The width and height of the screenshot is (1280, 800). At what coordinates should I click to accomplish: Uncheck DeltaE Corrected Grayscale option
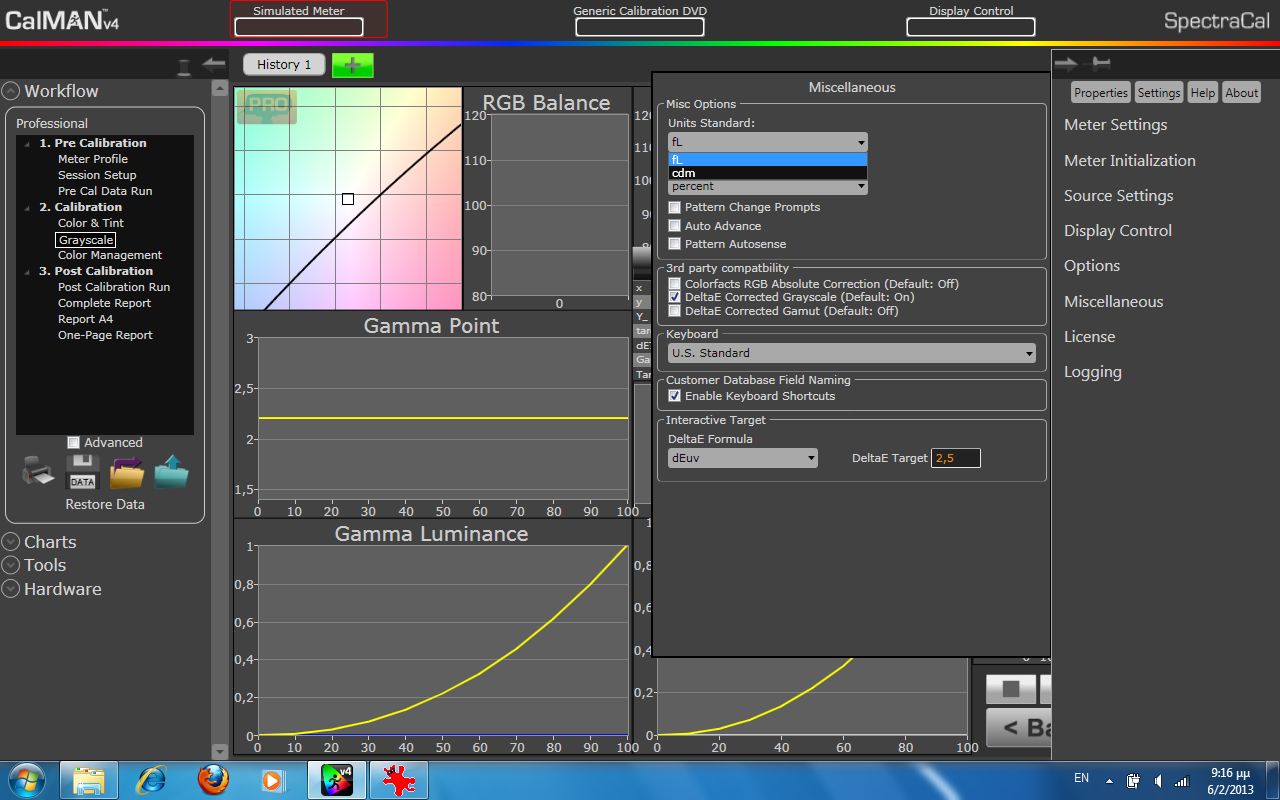(675, 297)
